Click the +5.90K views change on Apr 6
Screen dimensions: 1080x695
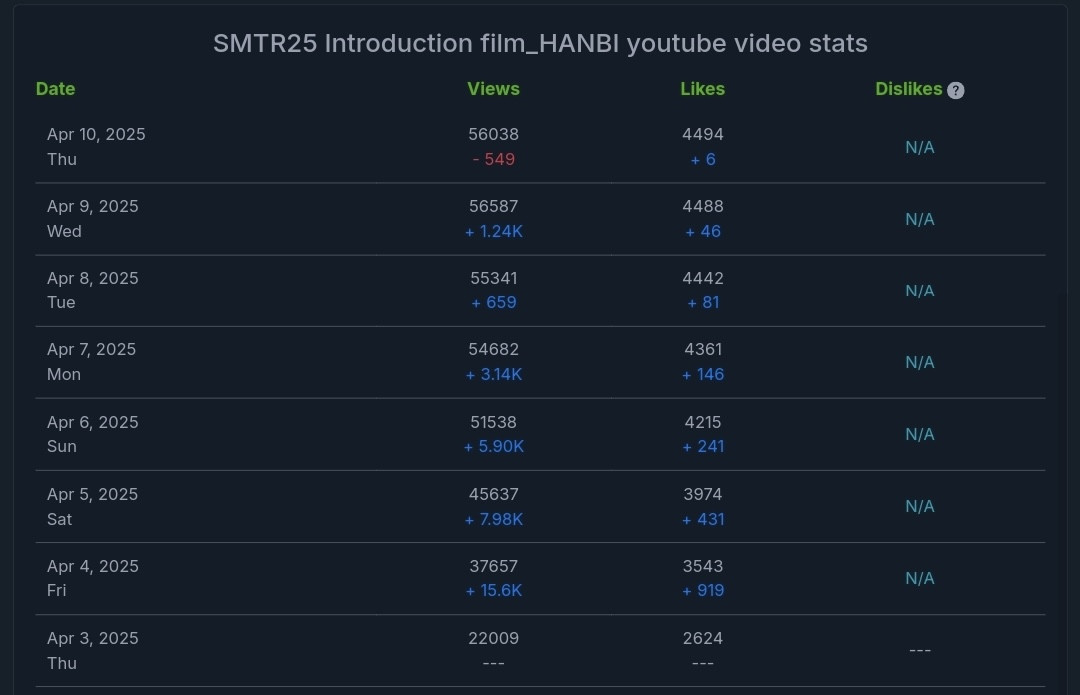pos(493,446)
